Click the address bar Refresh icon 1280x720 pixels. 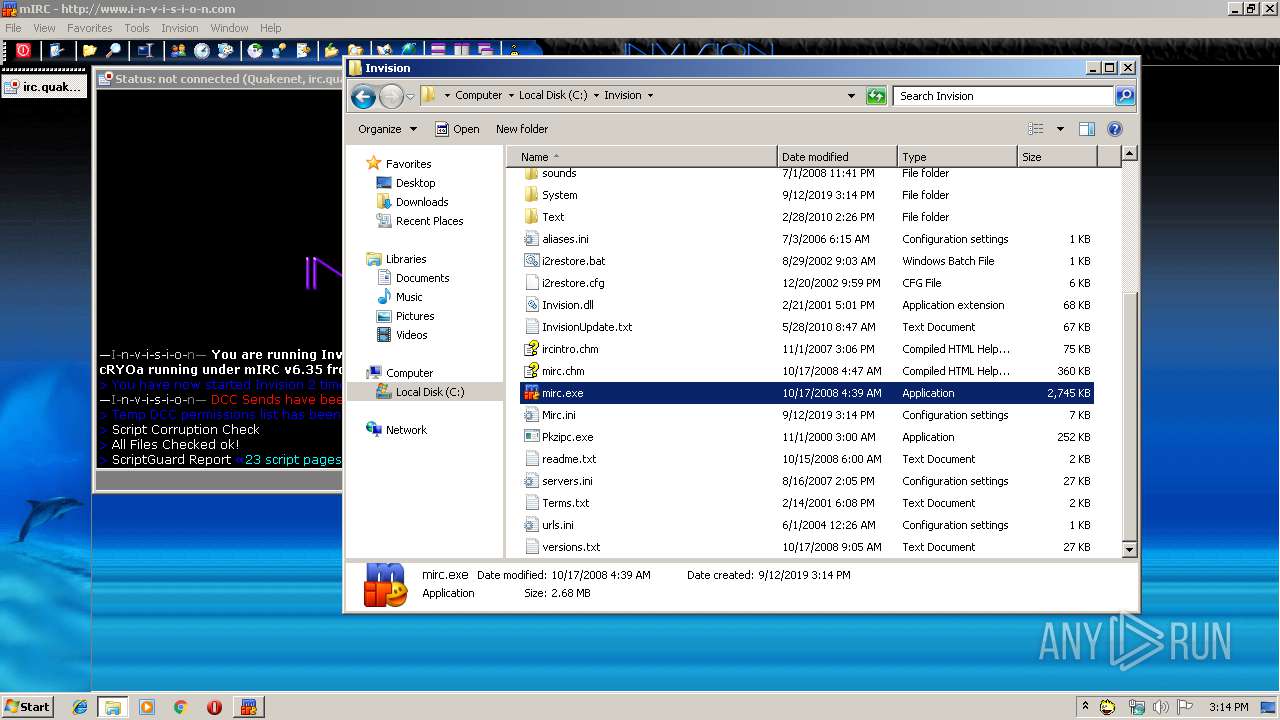point(876,96)
